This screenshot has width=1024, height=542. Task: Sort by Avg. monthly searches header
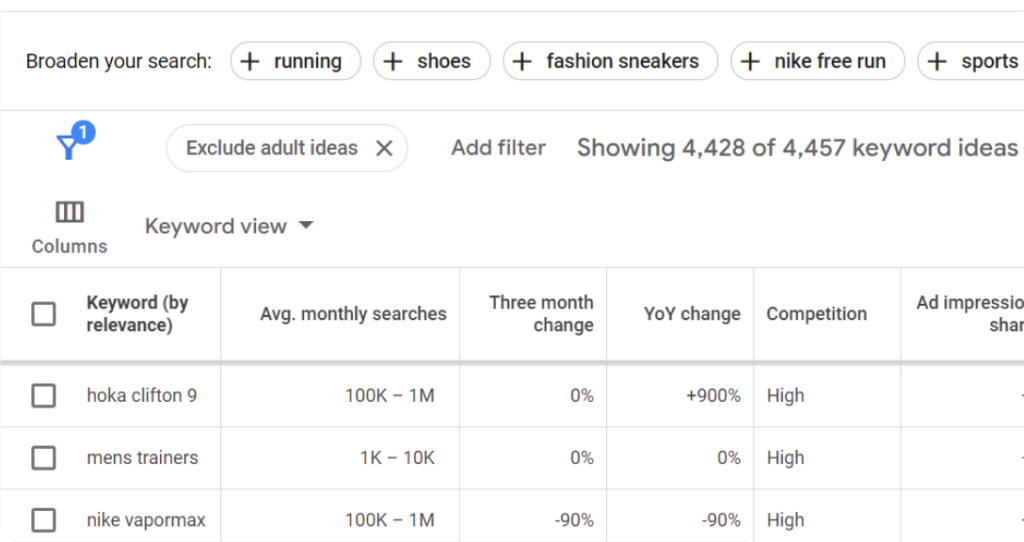353,314
